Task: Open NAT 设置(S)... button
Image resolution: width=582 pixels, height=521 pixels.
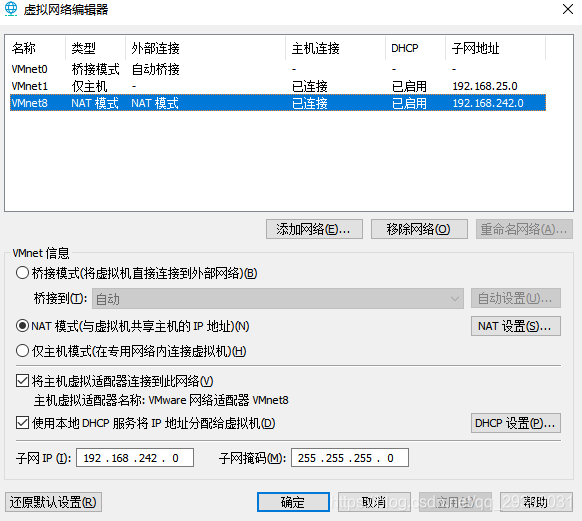Action: pos(516,326)
